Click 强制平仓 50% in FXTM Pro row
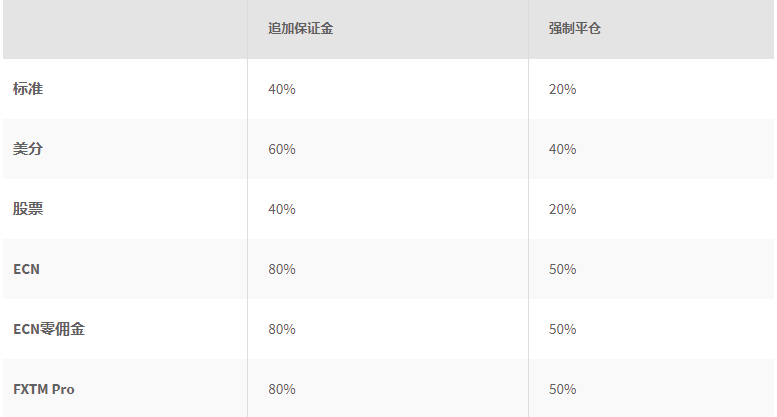Image resolution: width=777 pixels, height=417 pixels. tap(563, 389)
